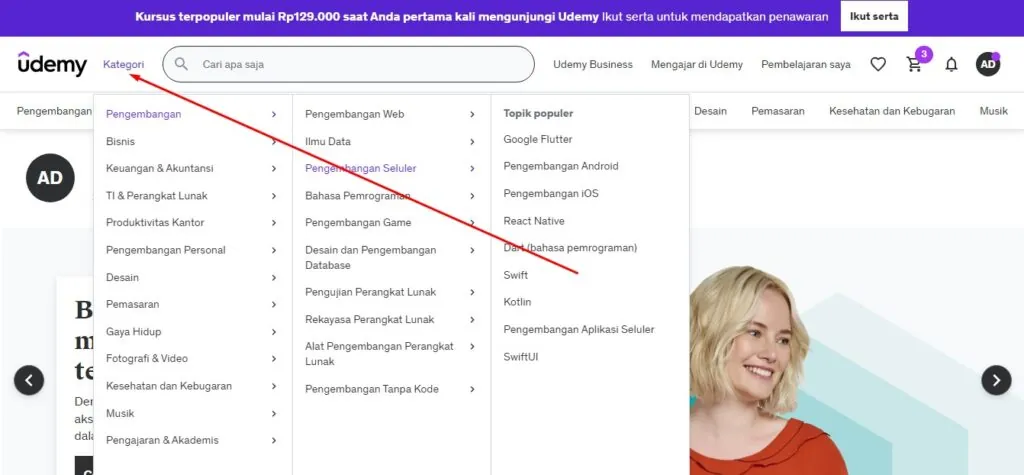Open Desain dan Pengembangan Database subcategory
Viewport: 1024px width, 475px height.
point(370,257)
